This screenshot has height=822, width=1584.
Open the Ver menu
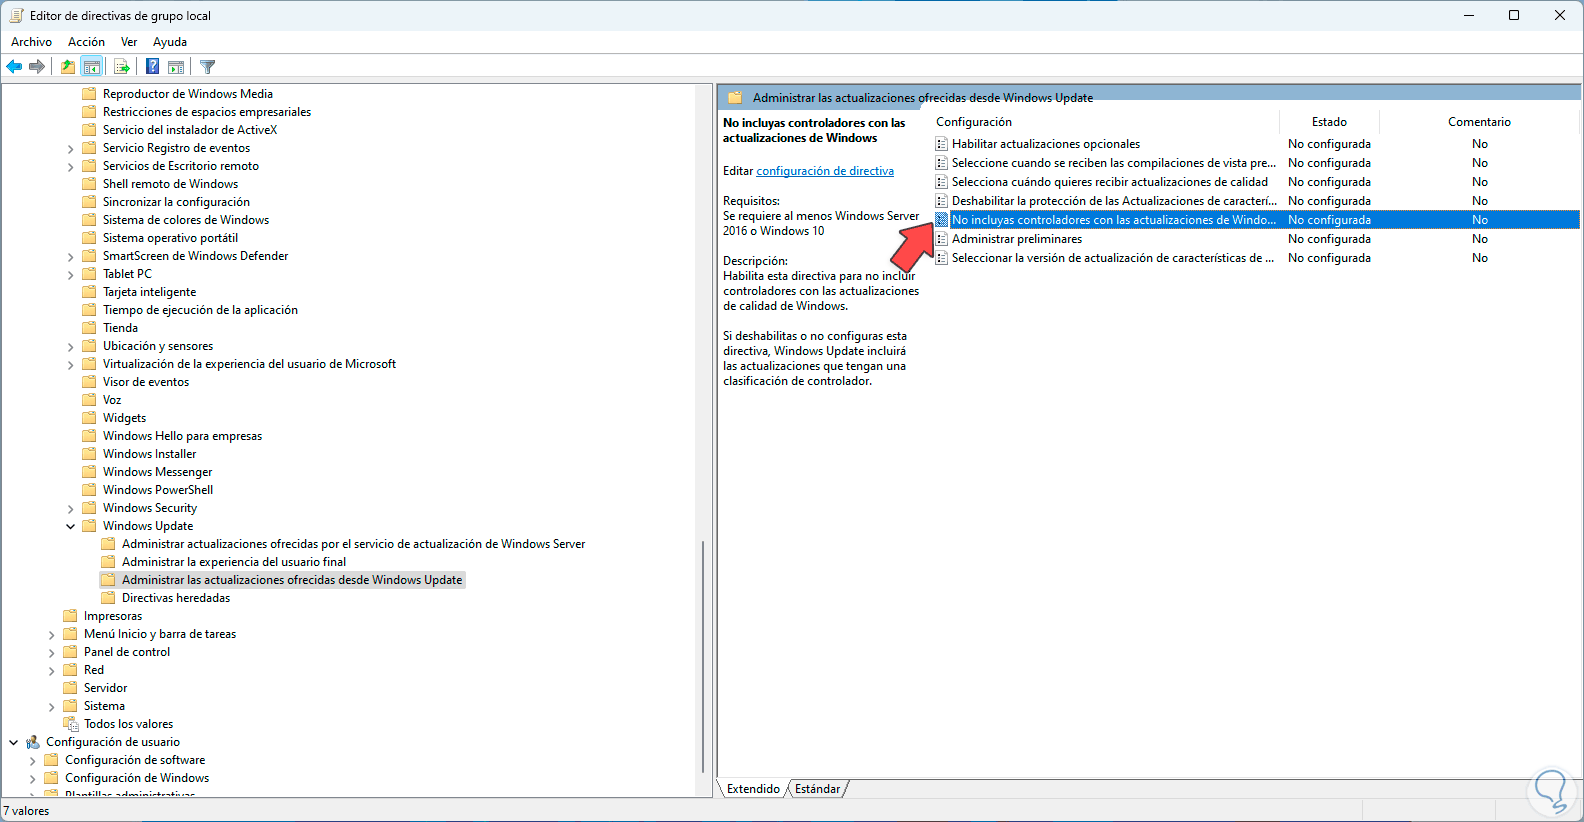pos(129,42)
